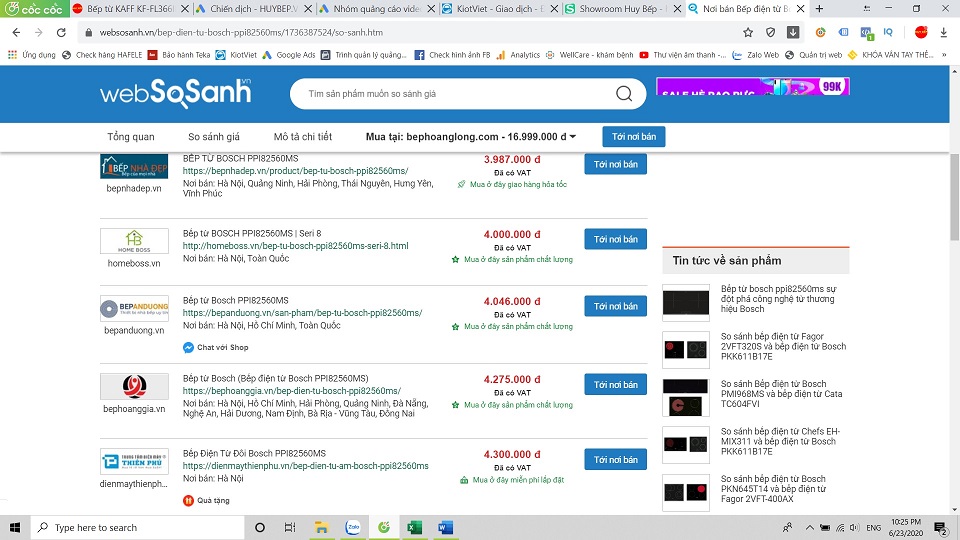The width and height of the screenshot is (960, 540).
Task: Open Home Boss store logo
Action: (x=134, y=241)
